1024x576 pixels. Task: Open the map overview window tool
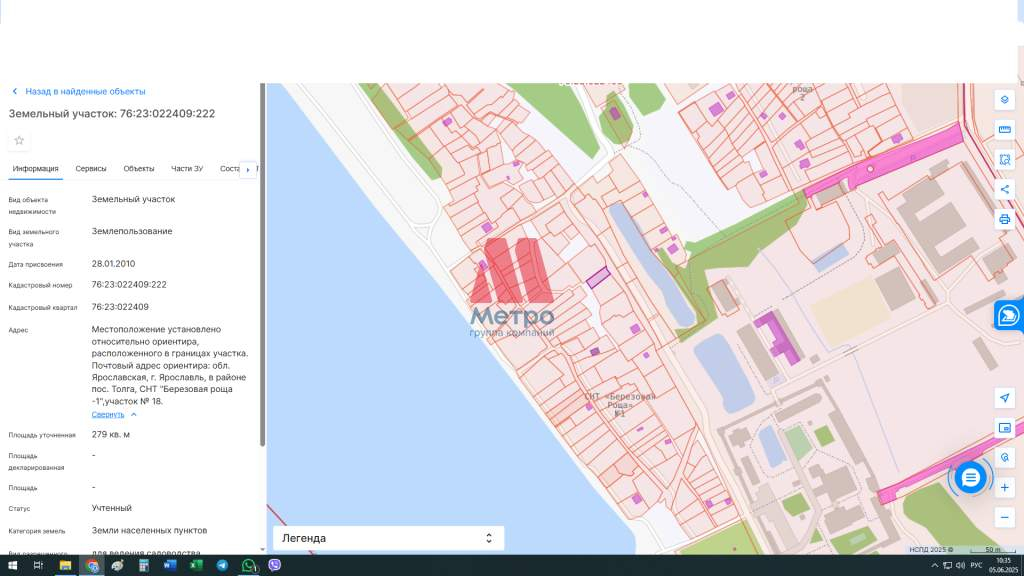1004,428
